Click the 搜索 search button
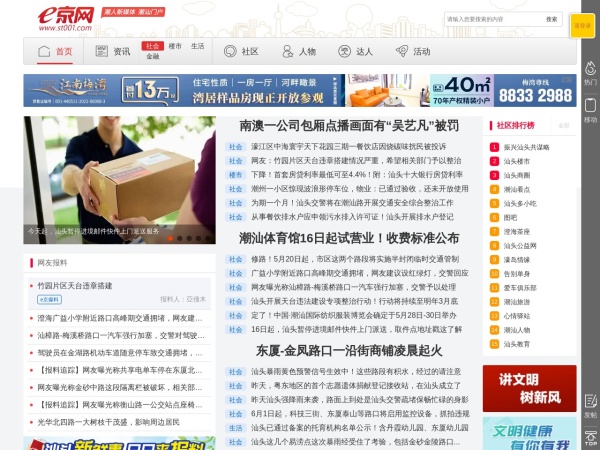The height and width of the screenshot is (450, 600). (x=551, y=19)
